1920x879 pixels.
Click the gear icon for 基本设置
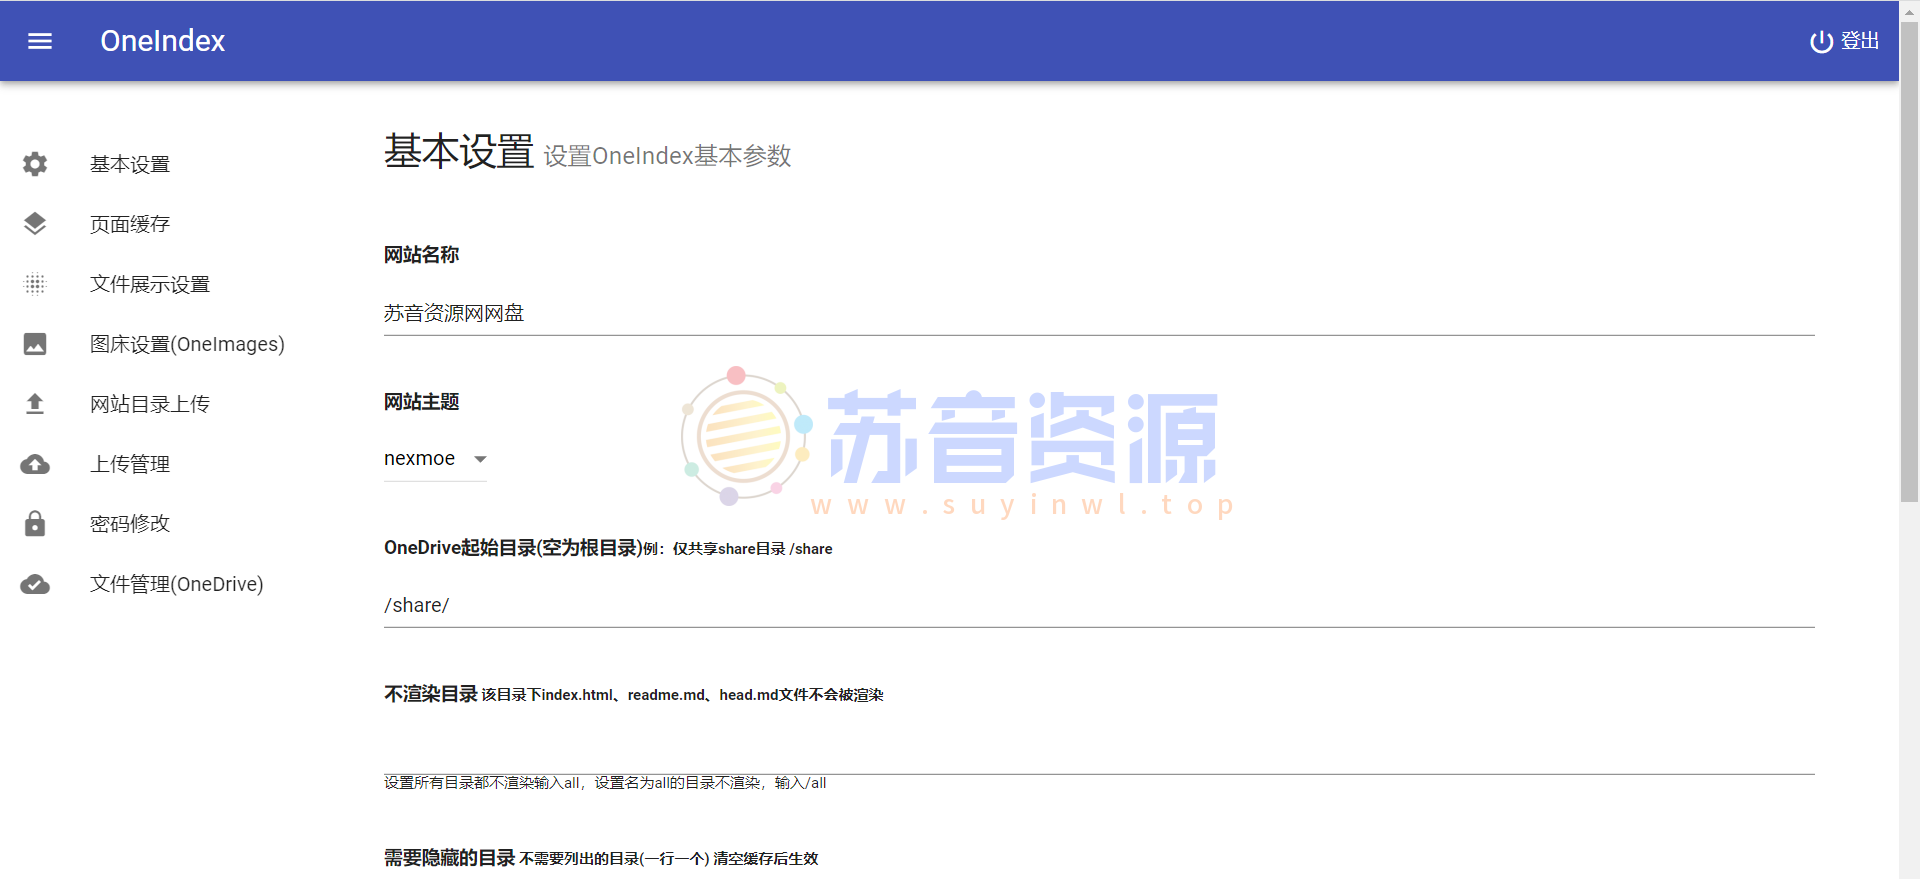tap(35, 164)
